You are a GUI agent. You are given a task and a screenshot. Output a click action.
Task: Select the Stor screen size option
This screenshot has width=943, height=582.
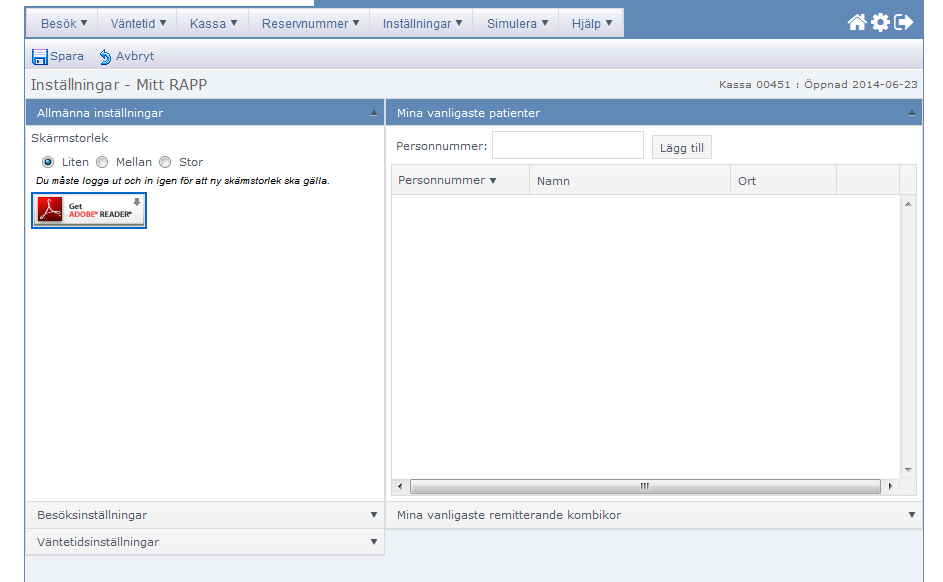coord(165,162)
